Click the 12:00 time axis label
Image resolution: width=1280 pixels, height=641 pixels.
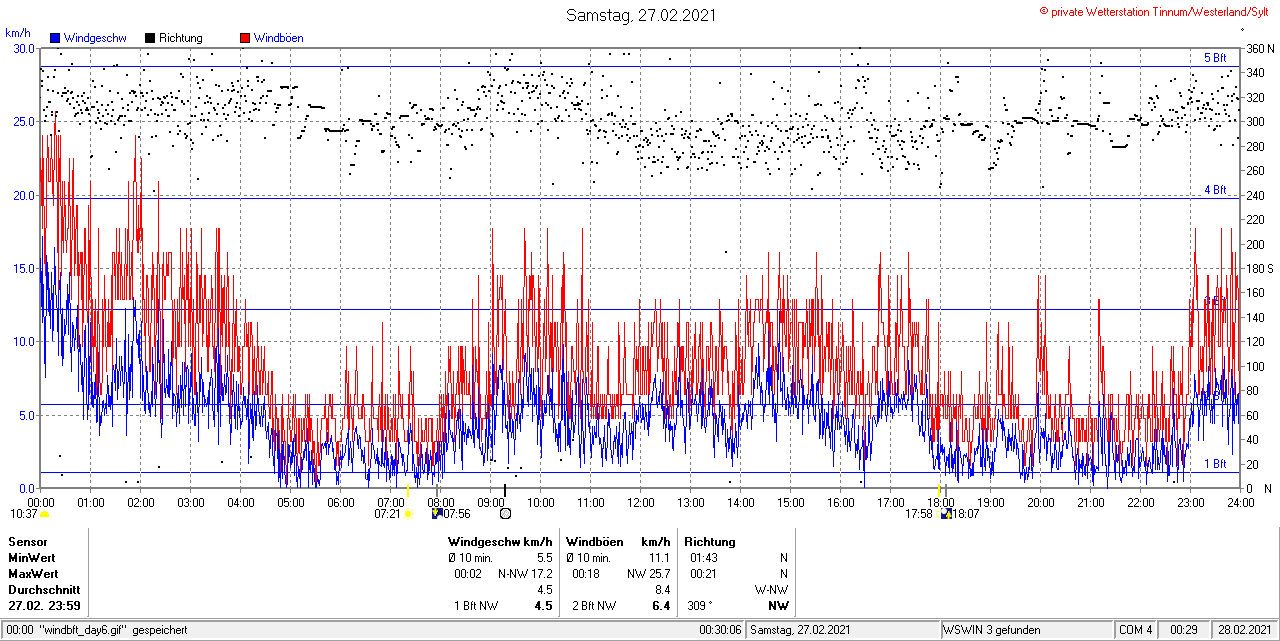(x=641, y=502)
